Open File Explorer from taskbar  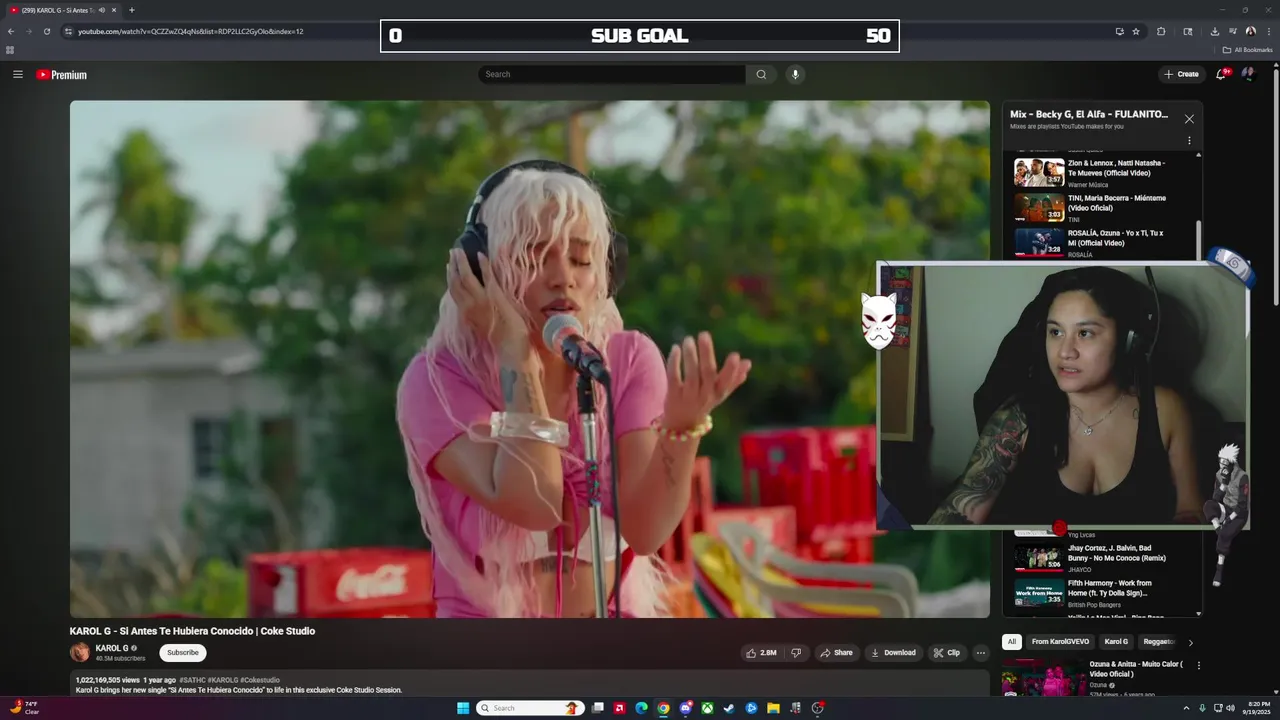773,708
